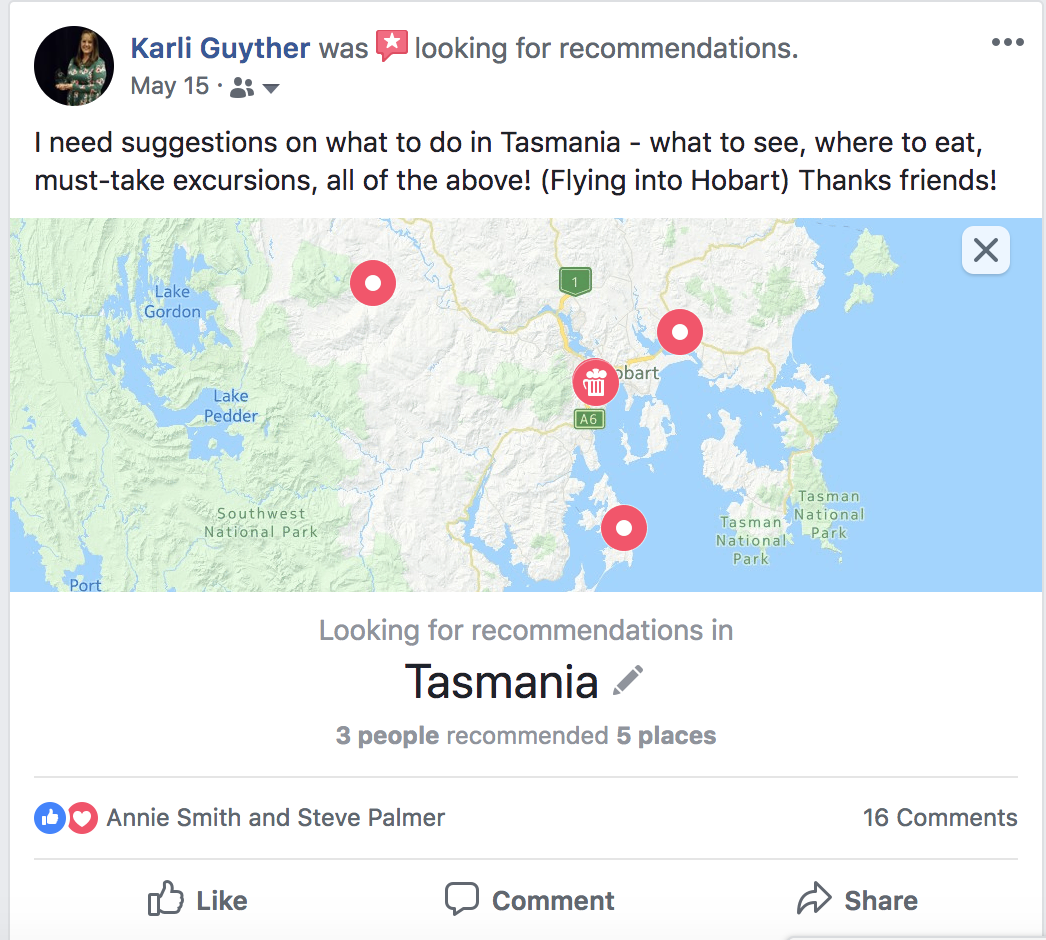Open audience privacy dropdown next to date

pos(271,88)
